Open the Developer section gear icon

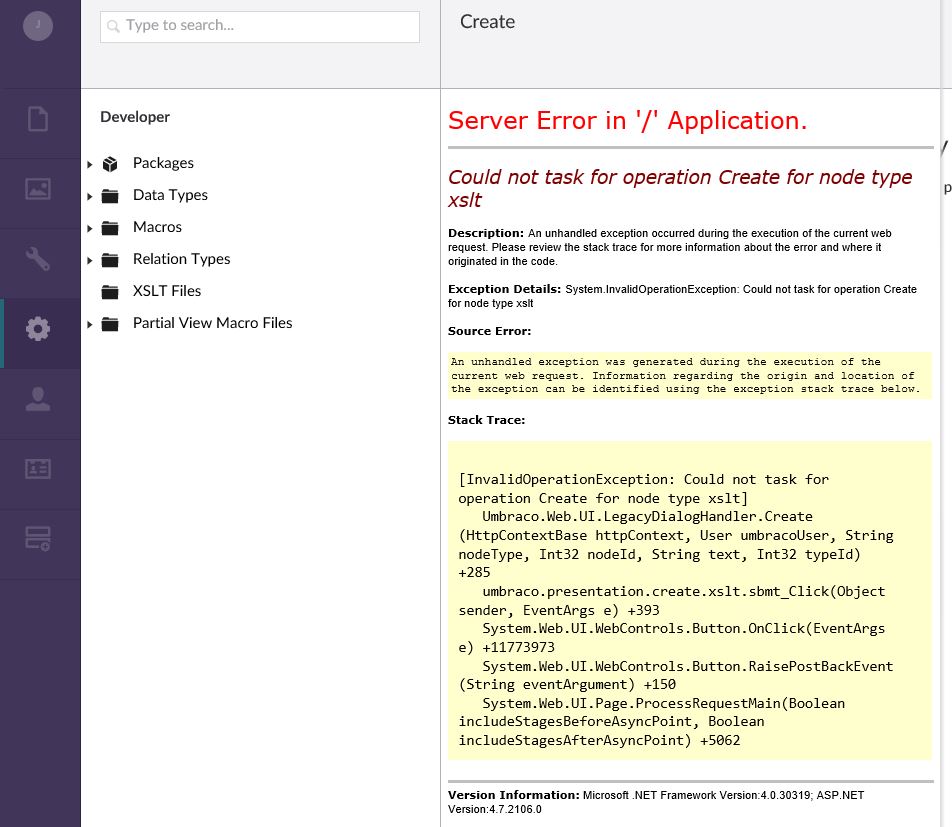(38, 328)
